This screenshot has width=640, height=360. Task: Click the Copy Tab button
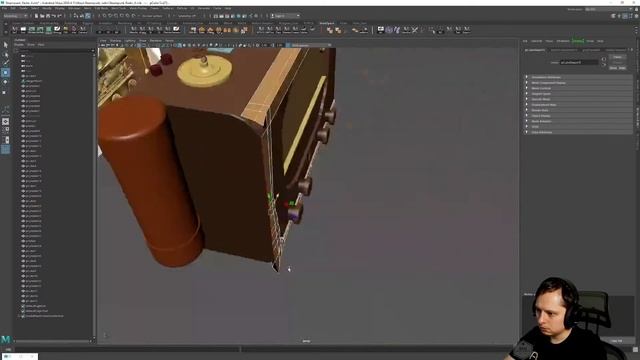pos(617,341)
